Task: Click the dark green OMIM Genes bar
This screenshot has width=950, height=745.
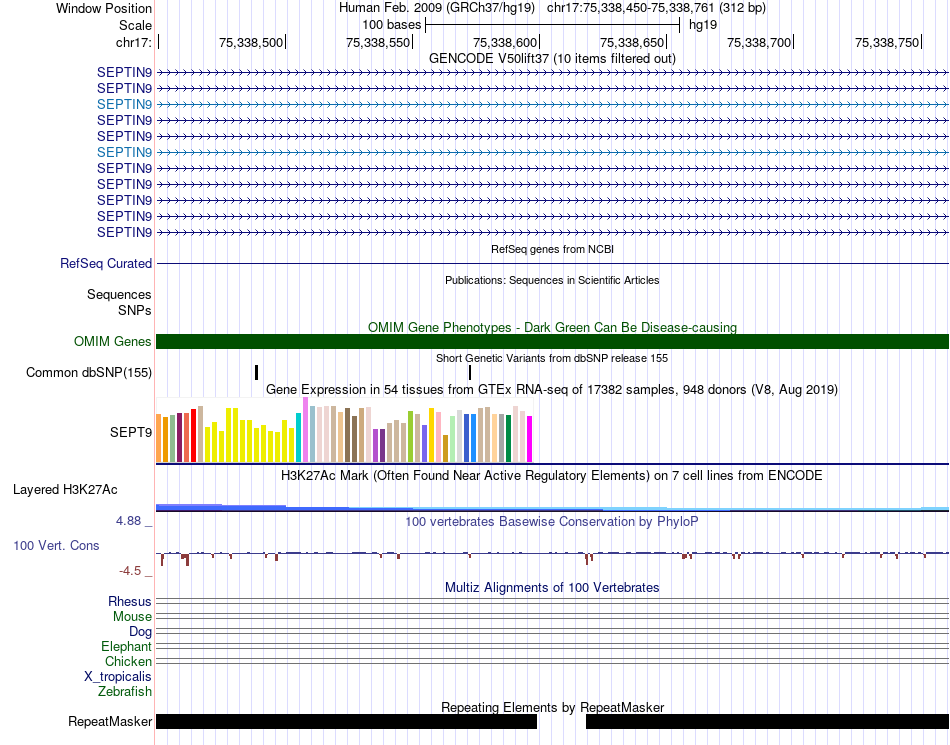Action: pos(552,342)
